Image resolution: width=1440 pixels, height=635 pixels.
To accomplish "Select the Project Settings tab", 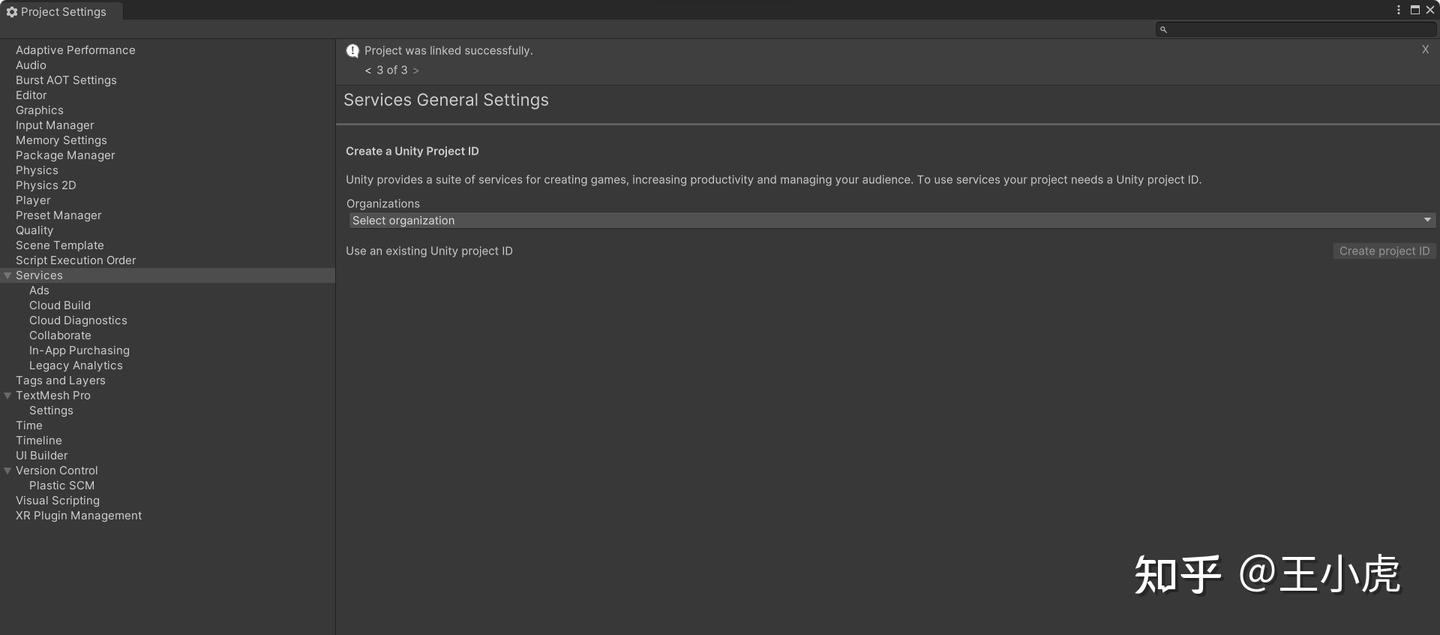I will tap(62, 12).
